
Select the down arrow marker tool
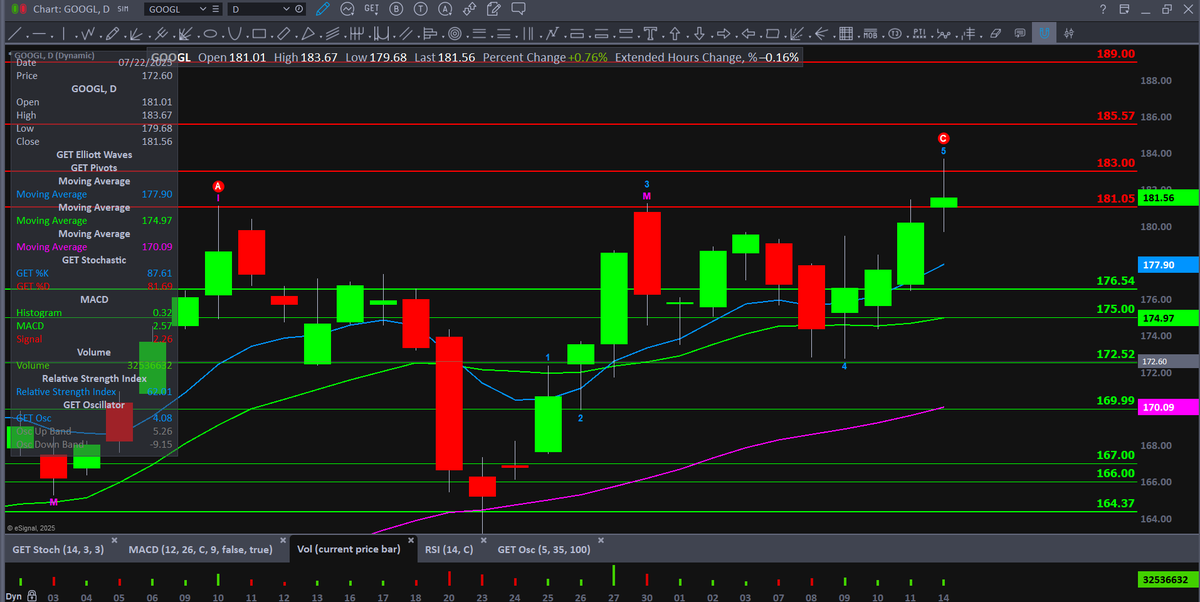click(699, 34)
